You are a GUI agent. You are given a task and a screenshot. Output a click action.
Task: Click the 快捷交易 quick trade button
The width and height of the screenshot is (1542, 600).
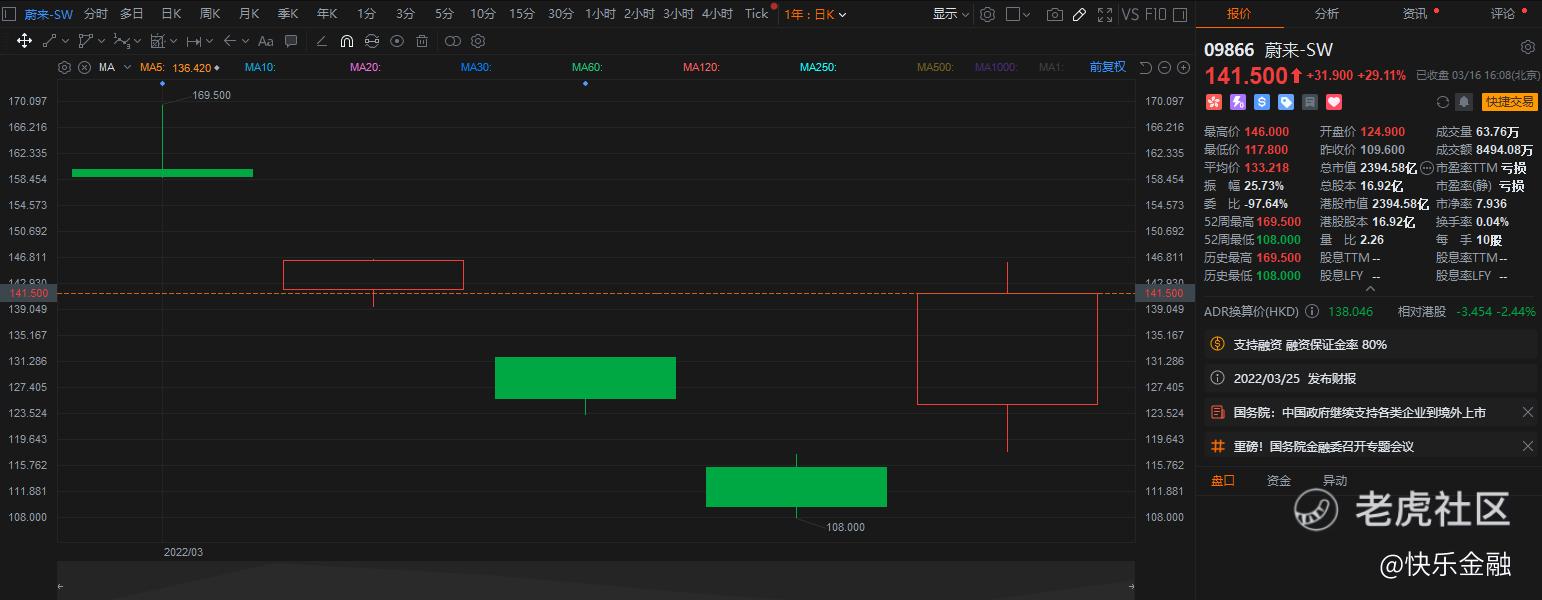(1510, 102)
